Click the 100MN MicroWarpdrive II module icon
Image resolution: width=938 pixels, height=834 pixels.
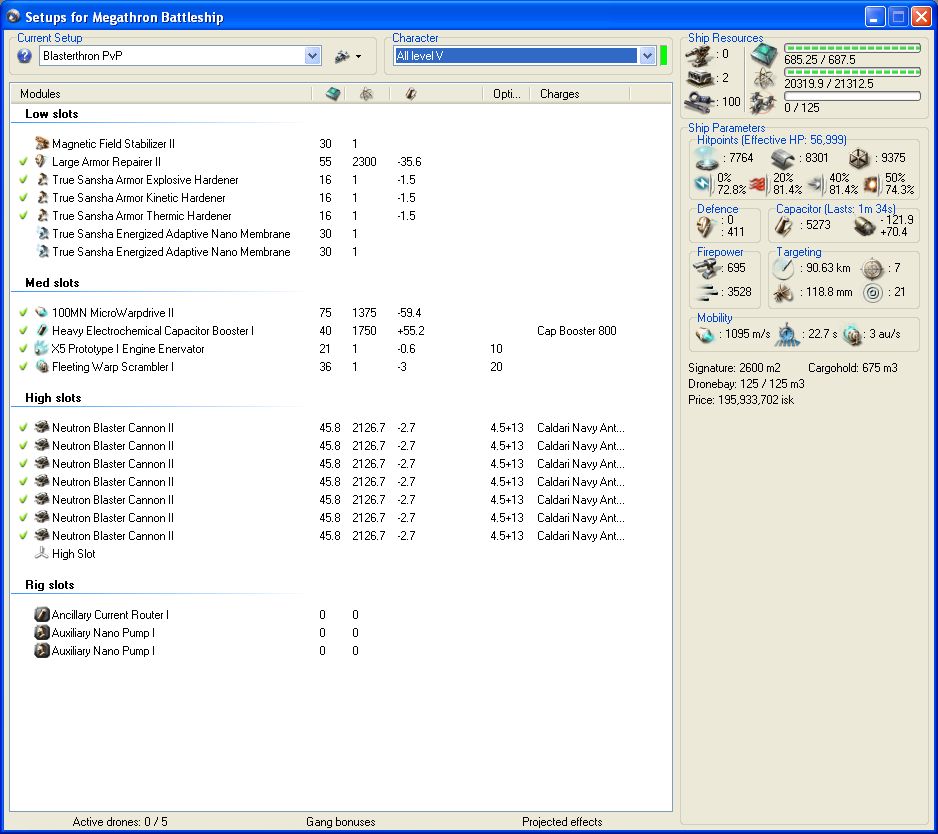[x=41, y=312]
